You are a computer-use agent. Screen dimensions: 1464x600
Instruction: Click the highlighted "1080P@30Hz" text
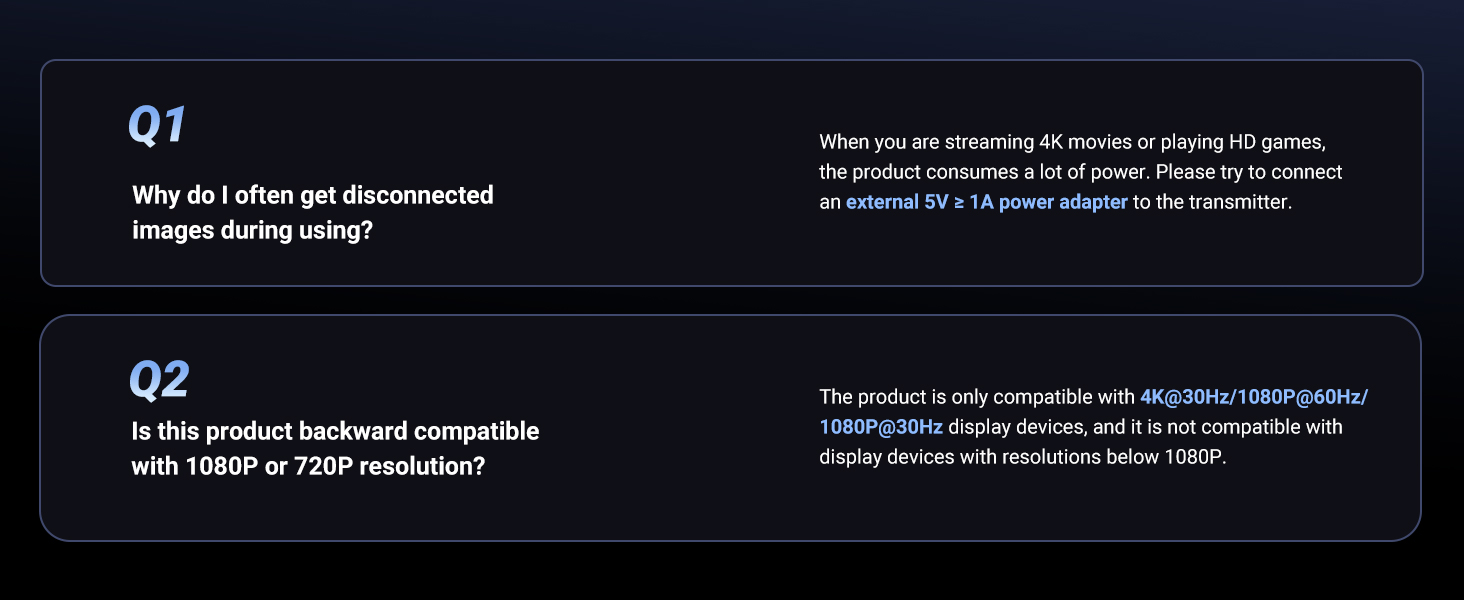[880, 427]
